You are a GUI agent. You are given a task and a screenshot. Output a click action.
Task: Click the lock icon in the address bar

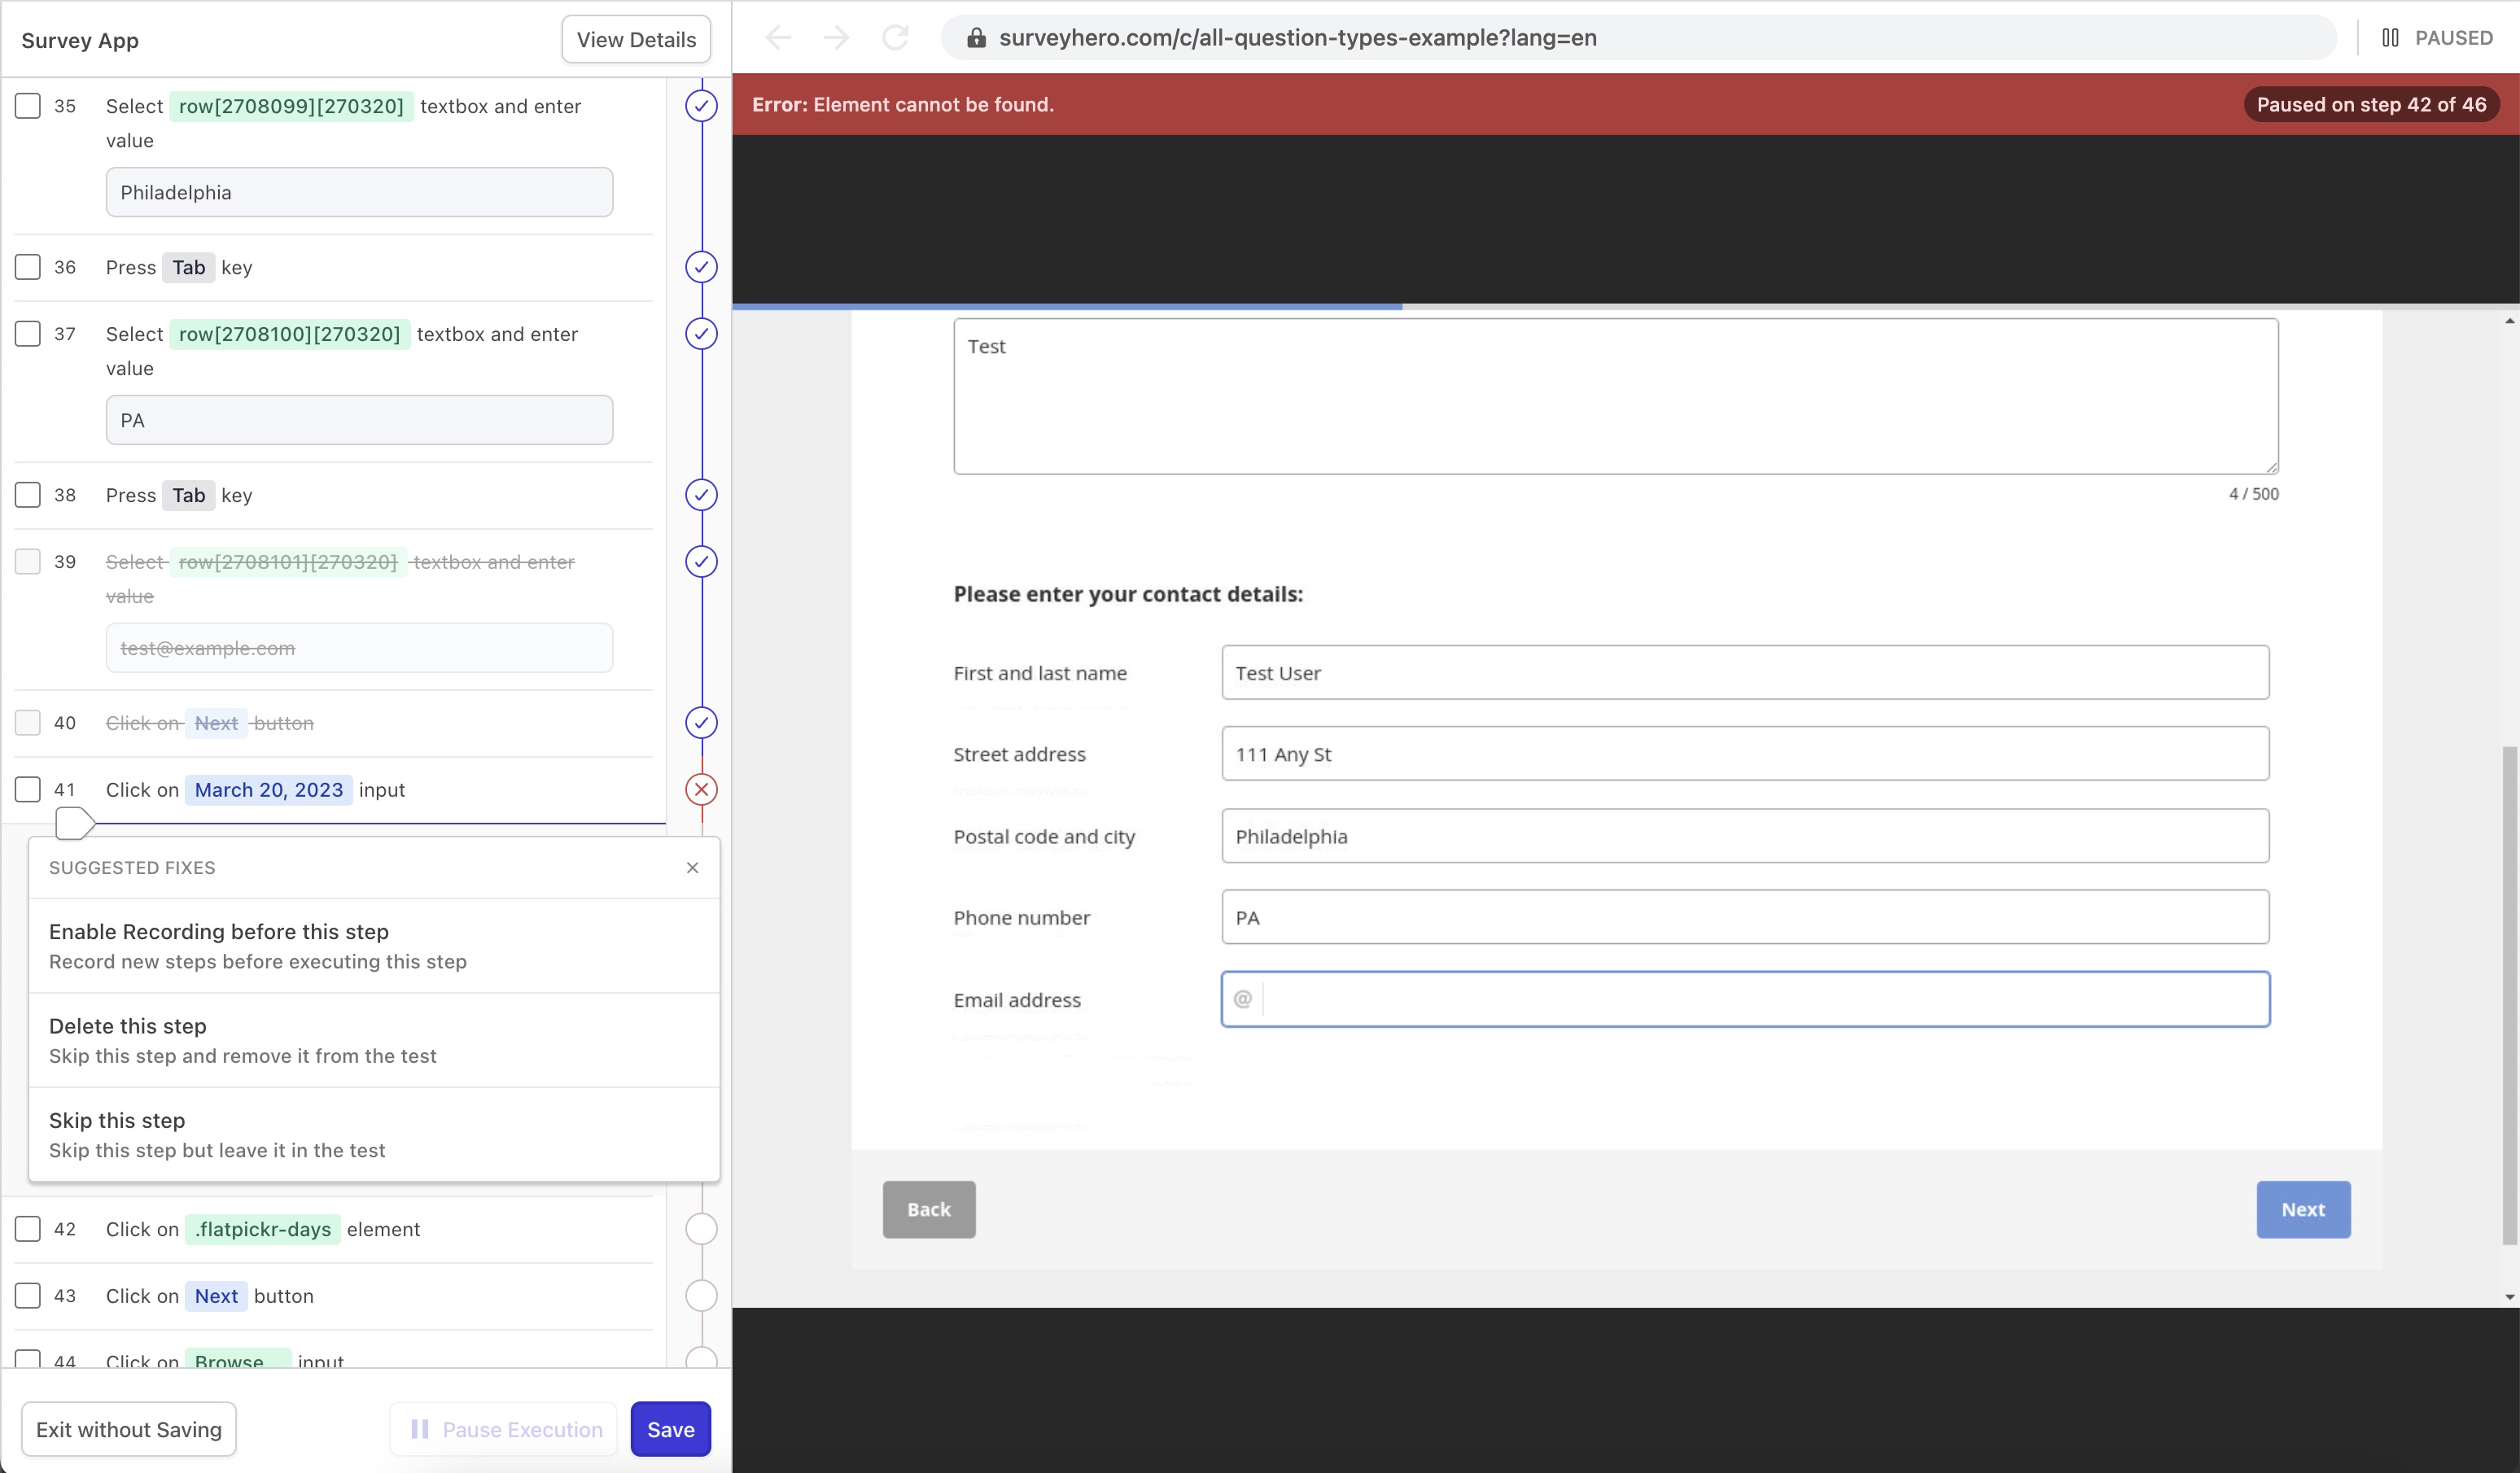coord(976,38)
